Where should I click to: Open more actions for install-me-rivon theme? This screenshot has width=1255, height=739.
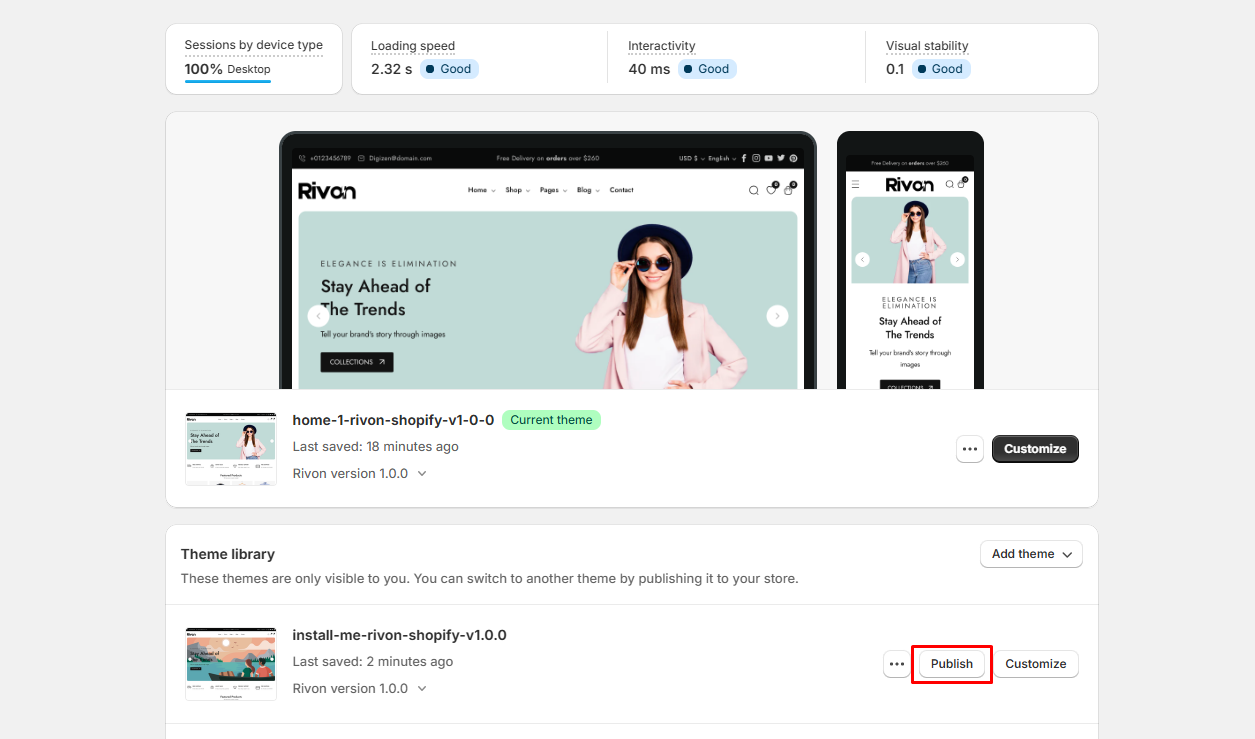(x=897, y=664)
